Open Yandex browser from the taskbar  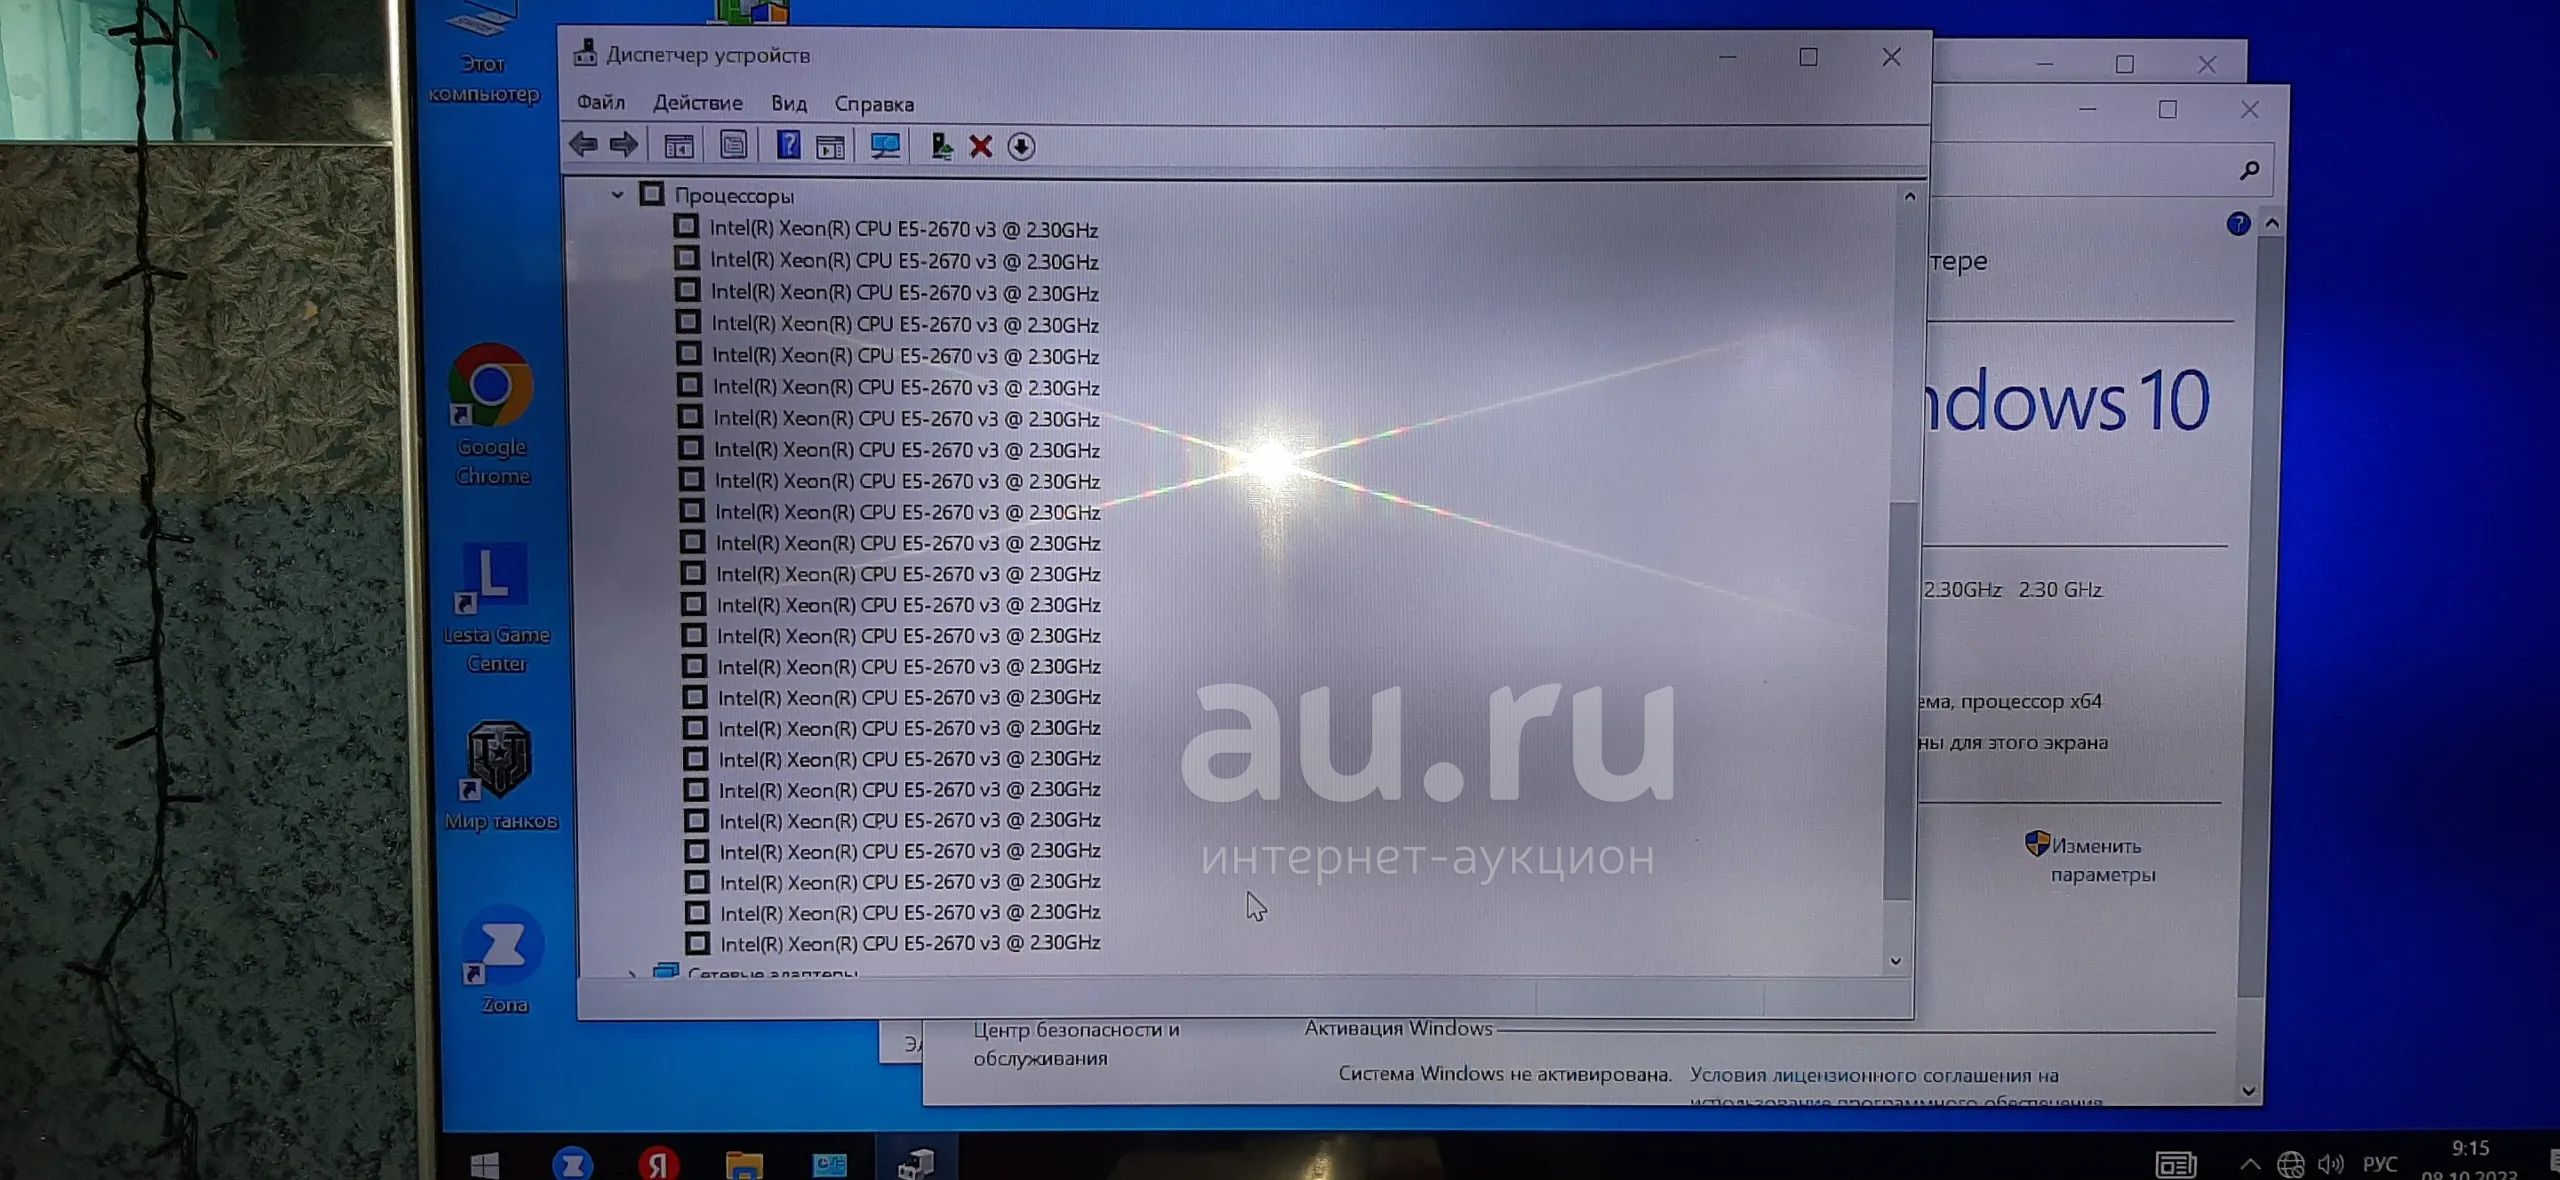658,1164
